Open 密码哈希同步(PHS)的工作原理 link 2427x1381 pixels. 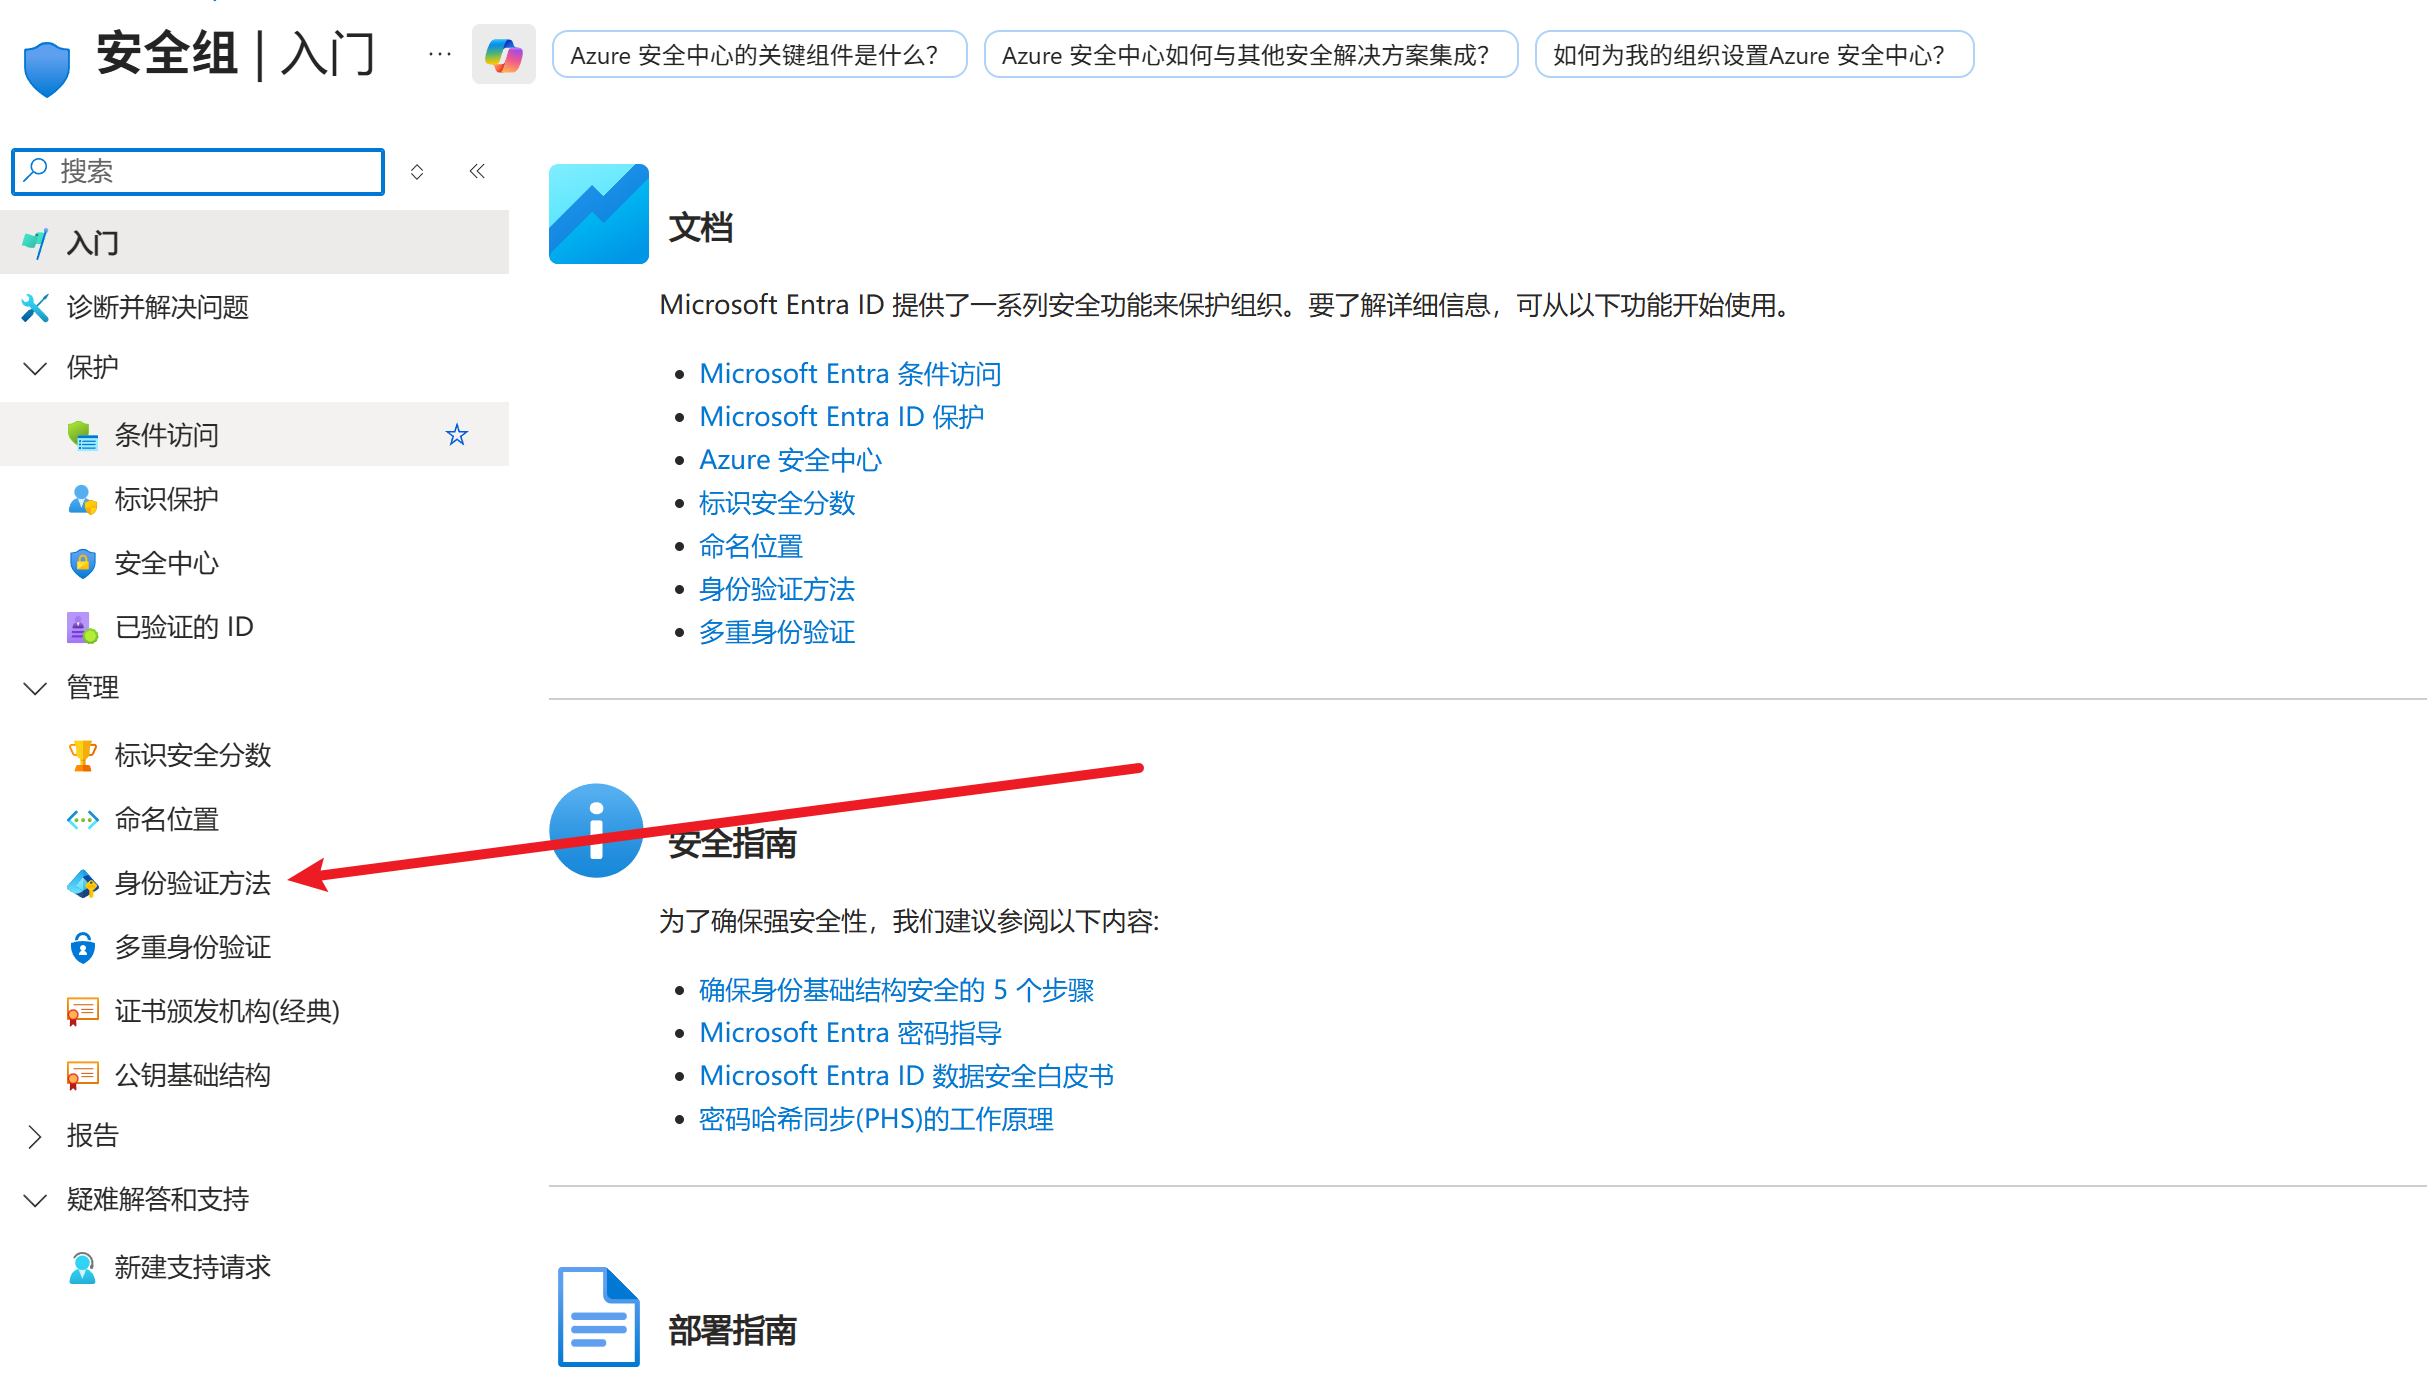click(876, 1118)
